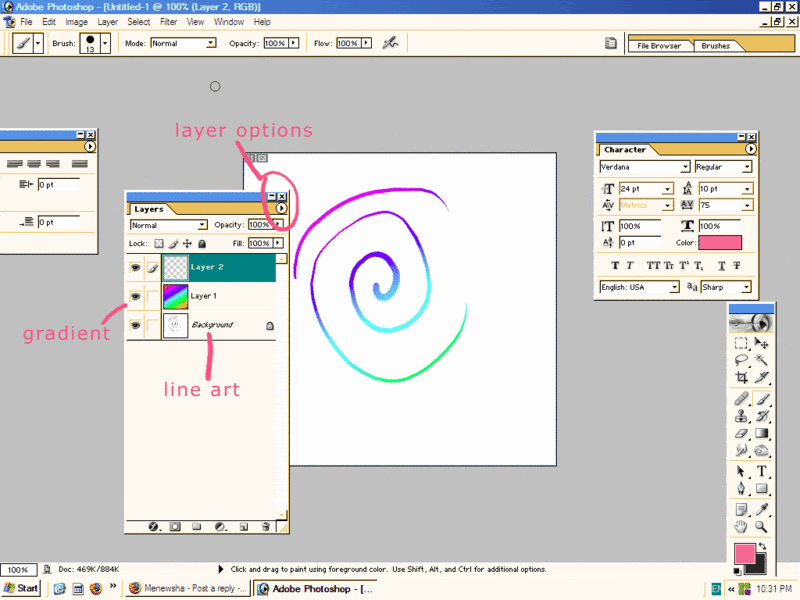Enable airbrush mode in options bar
Image resolution: width=800 pixels, height=600 pixels.
tap(391, 43)
